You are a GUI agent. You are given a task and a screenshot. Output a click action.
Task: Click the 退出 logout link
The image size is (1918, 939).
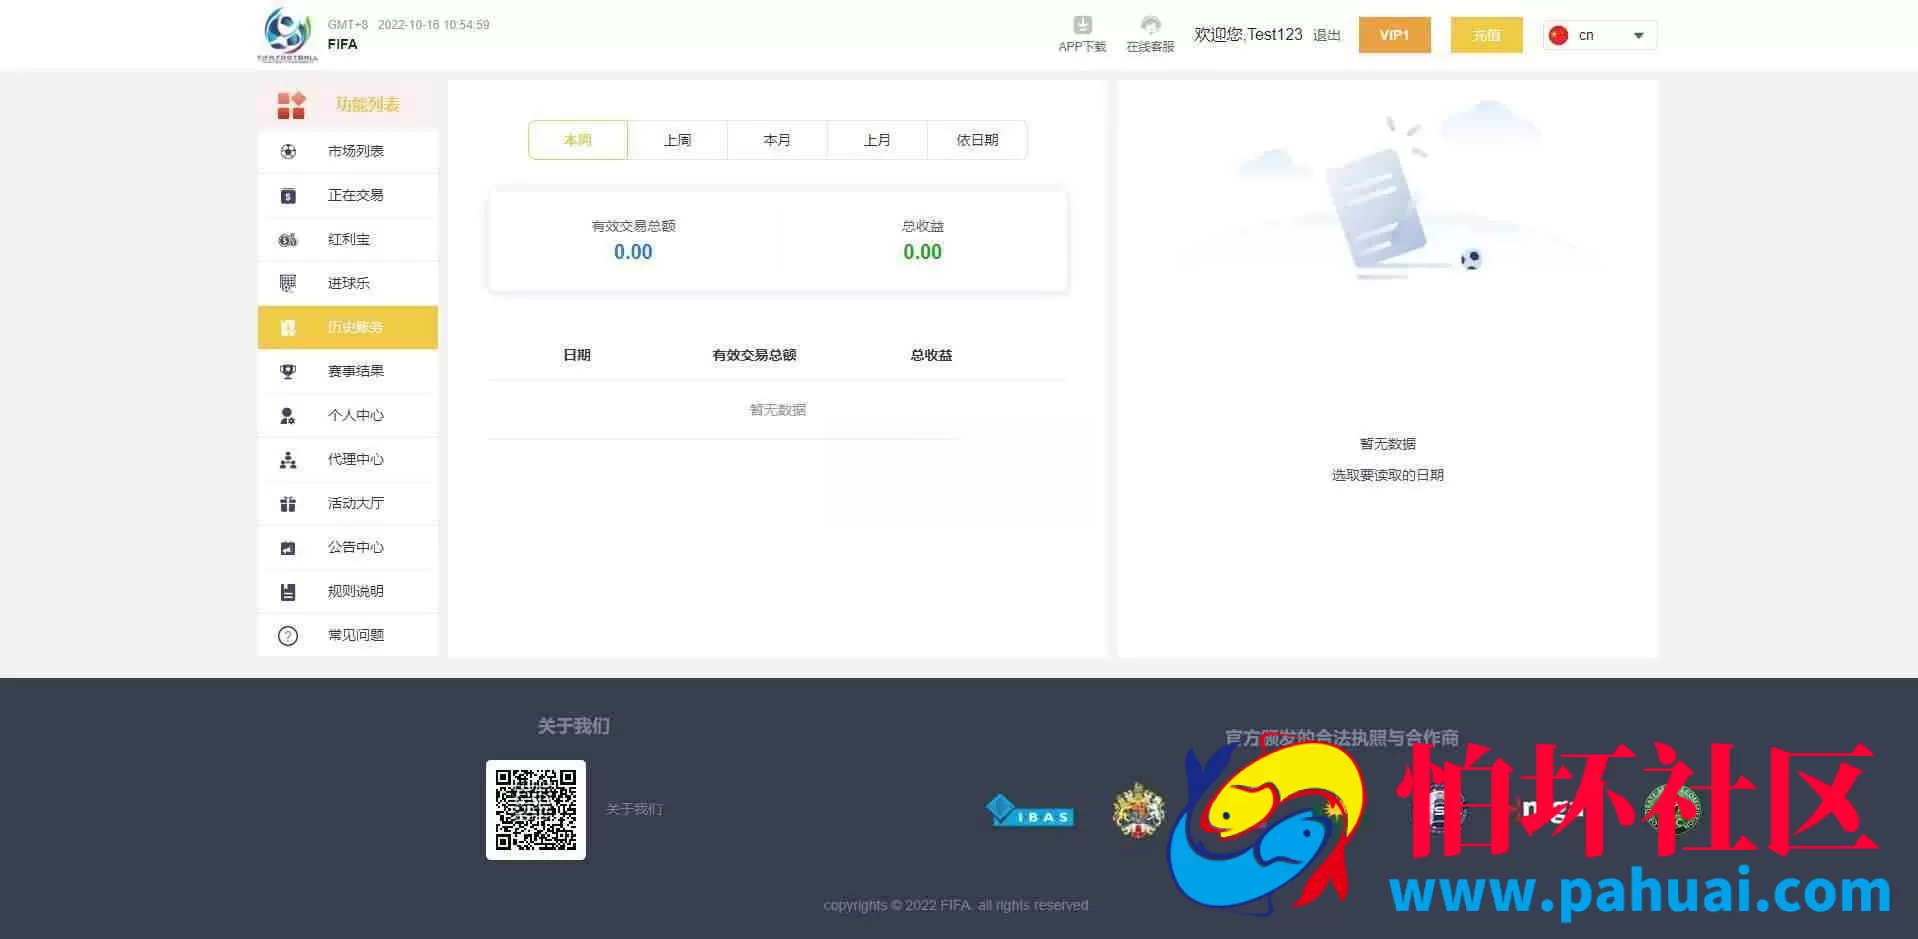(x=1326, y=35)
